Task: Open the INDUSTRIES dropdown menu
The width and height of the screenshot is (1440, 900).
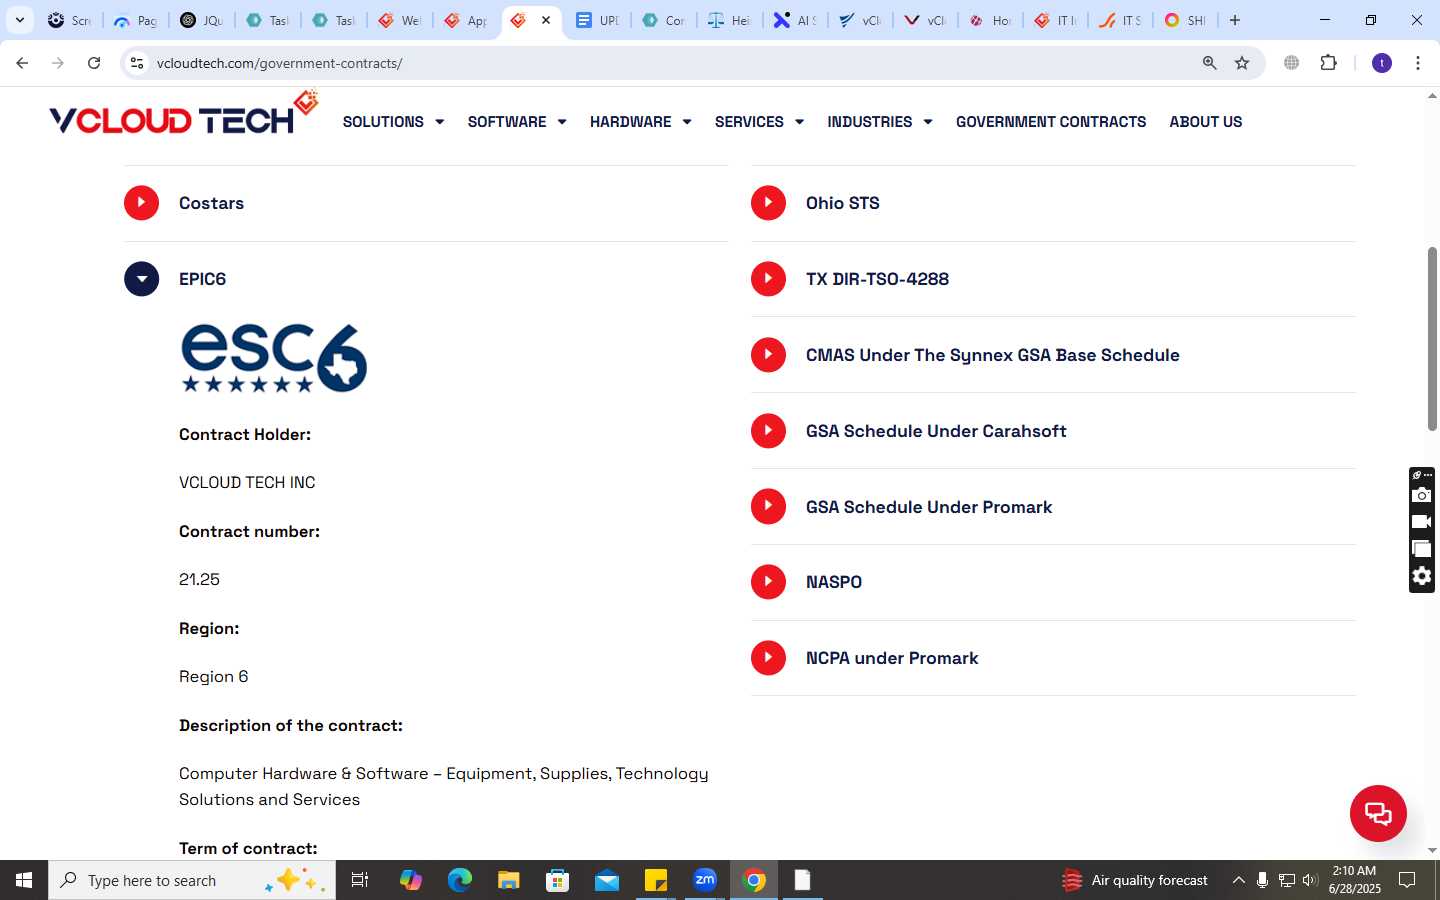Action: click(880, 122)
